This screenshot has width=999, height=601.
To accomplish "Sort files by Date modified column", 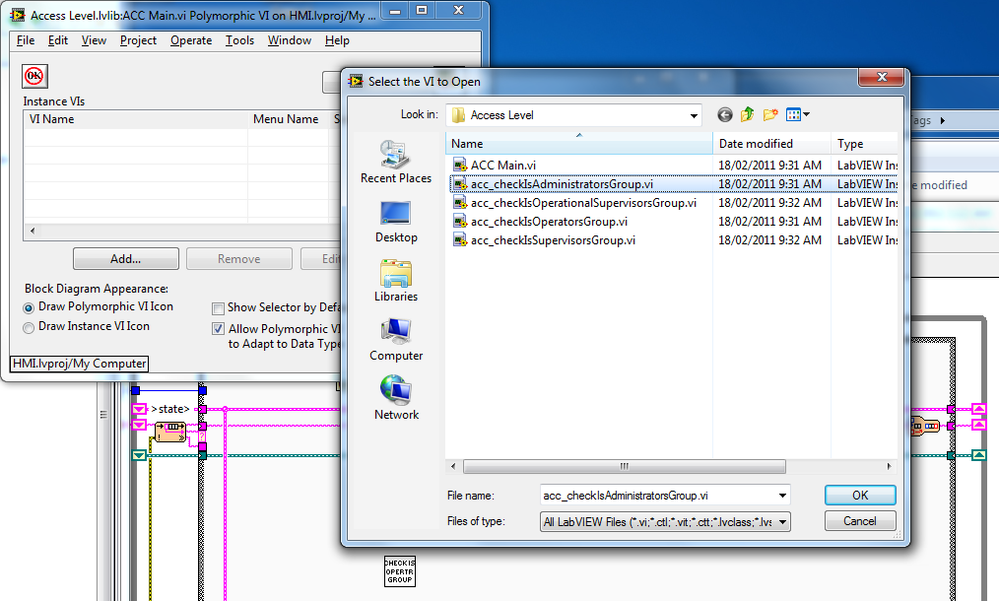I will 772,144.
